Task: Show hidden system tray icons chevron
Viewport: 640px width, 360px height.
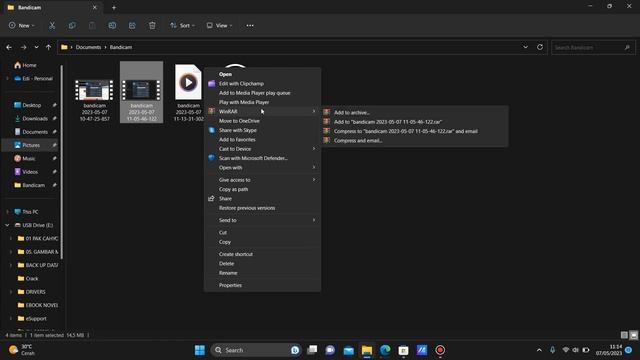Action: tap(539, 350)
